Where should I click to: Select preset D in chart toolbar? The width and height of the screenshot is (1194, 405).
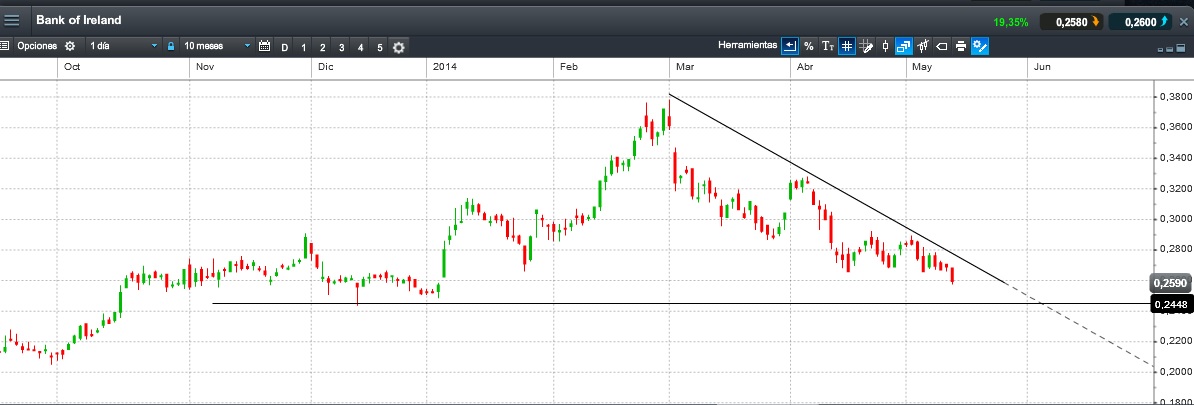284,47
